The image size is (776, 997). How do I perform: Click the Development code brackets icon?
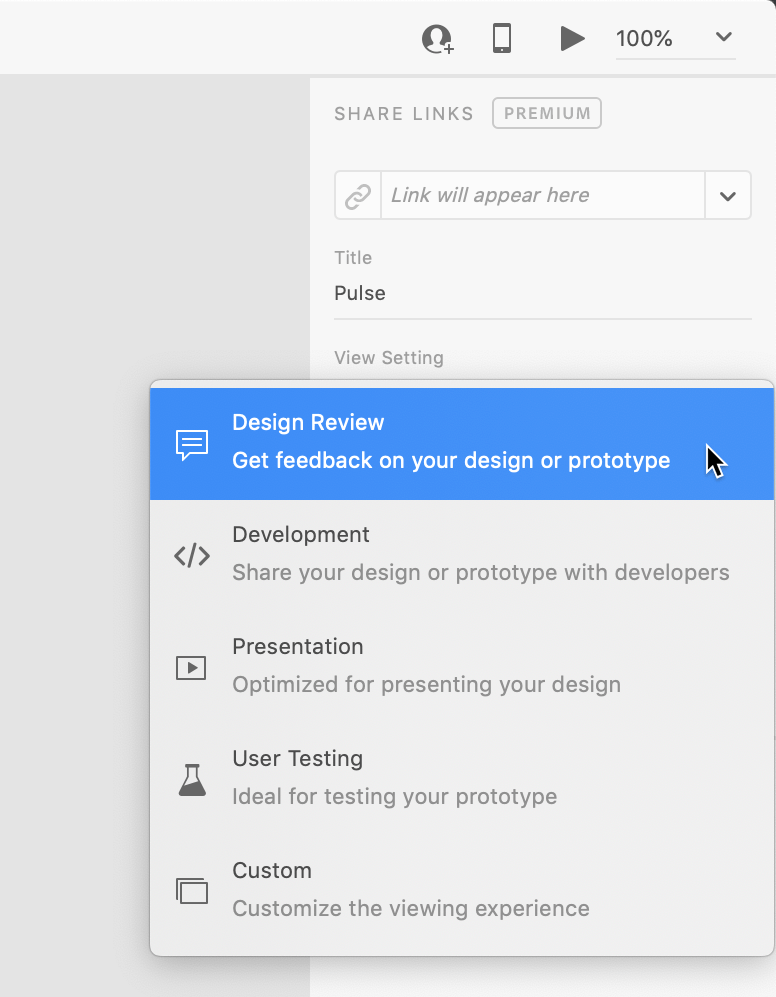(192, 556)
